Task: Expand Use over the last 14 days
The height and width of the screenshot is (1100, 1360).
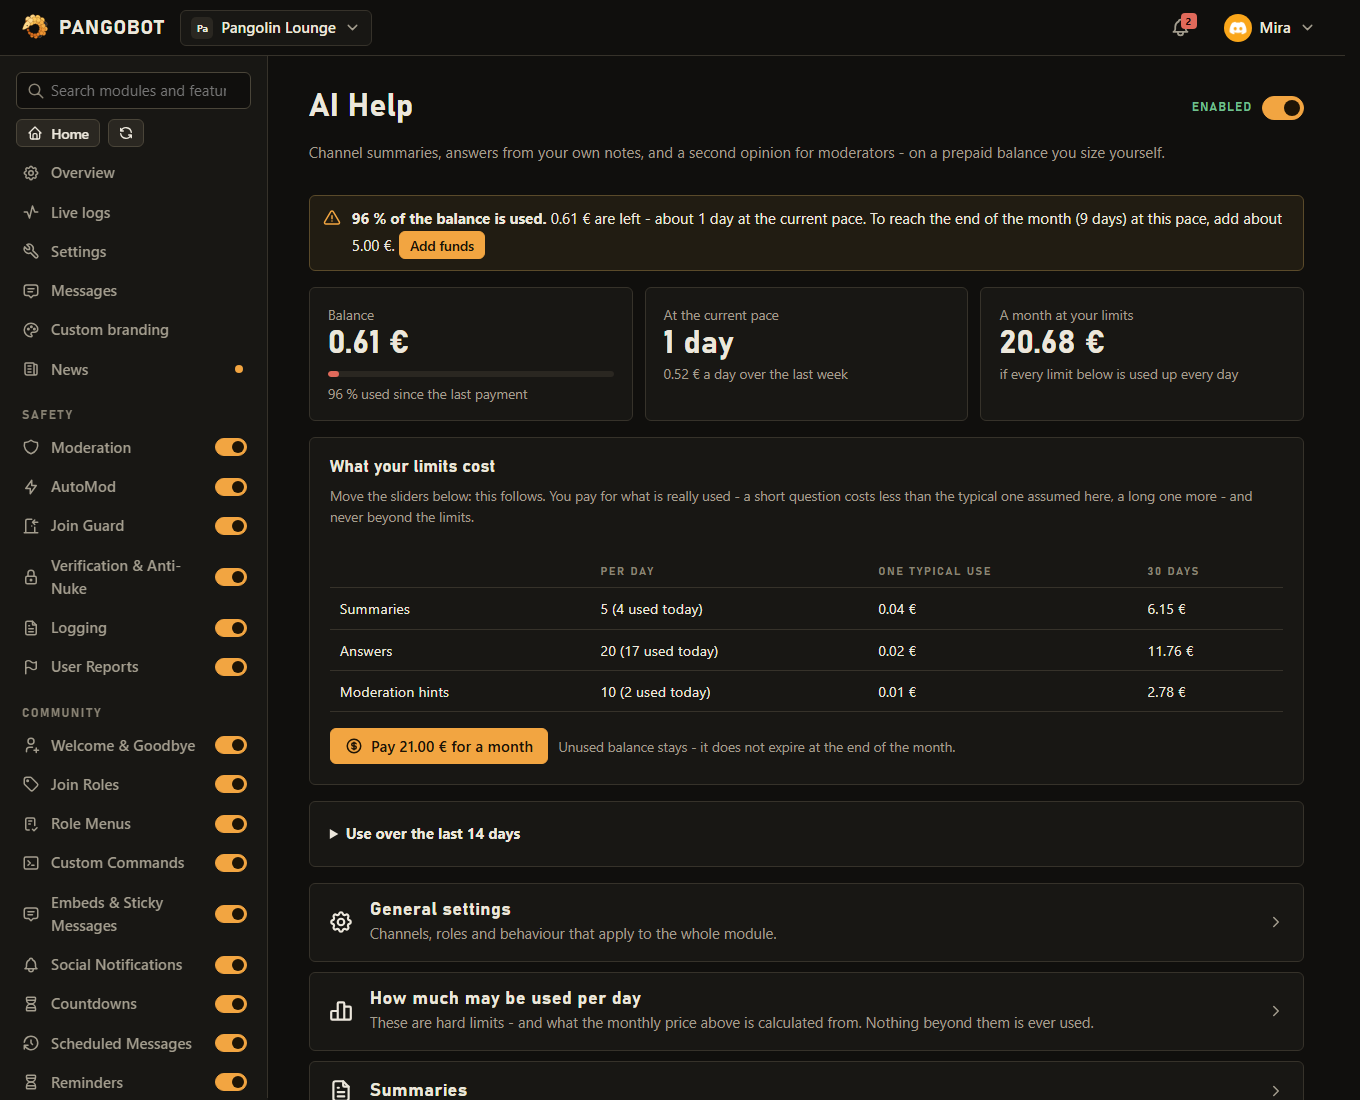Action: 806,834
